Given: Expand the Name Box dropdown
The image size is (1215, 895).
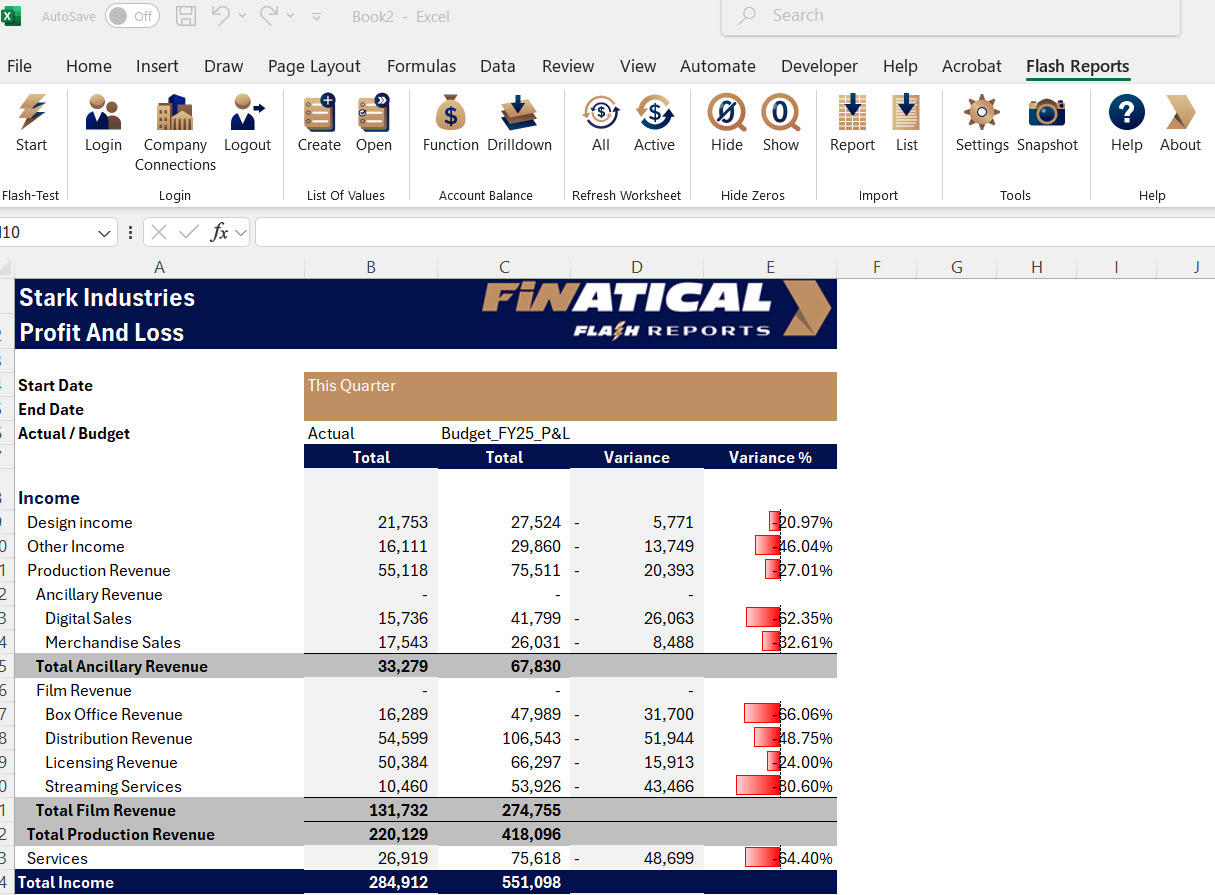Looking at the screenshot, I should click(105, 233).
